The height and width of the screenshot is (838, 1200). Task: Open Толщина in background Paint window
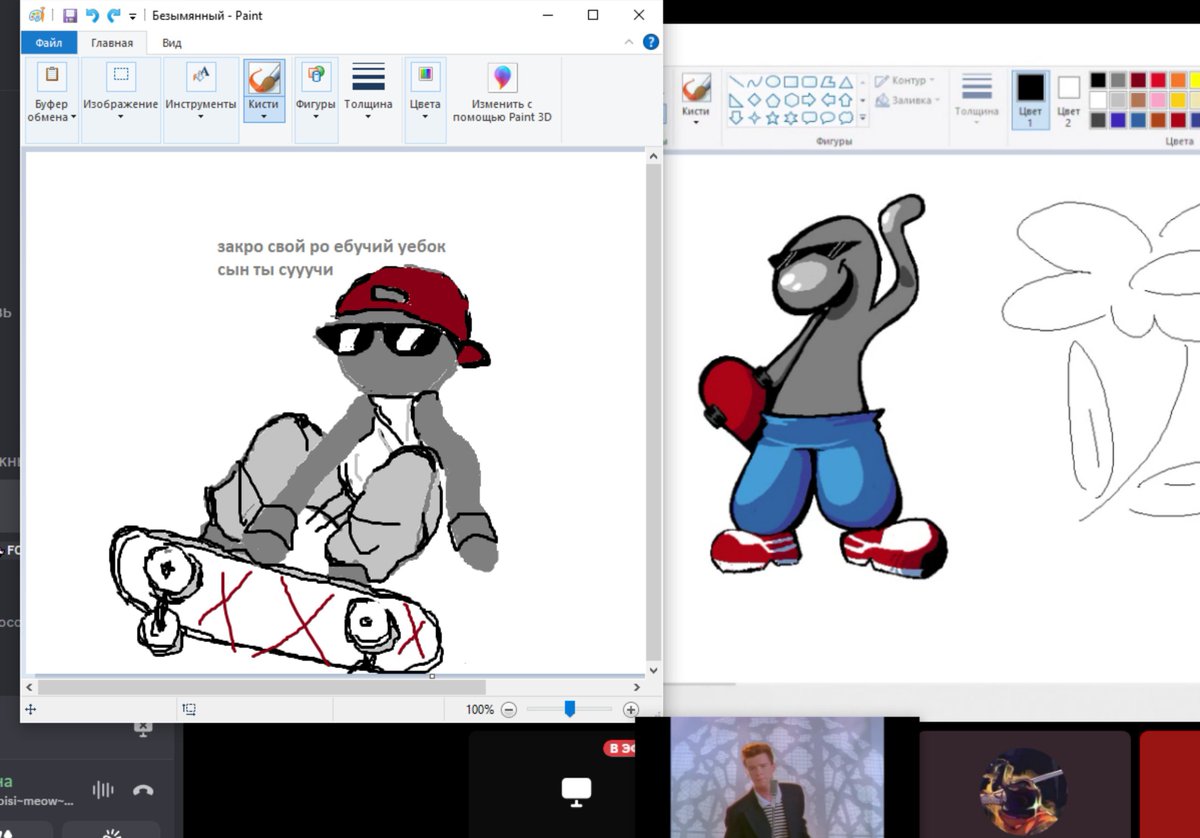pos(976,96)
